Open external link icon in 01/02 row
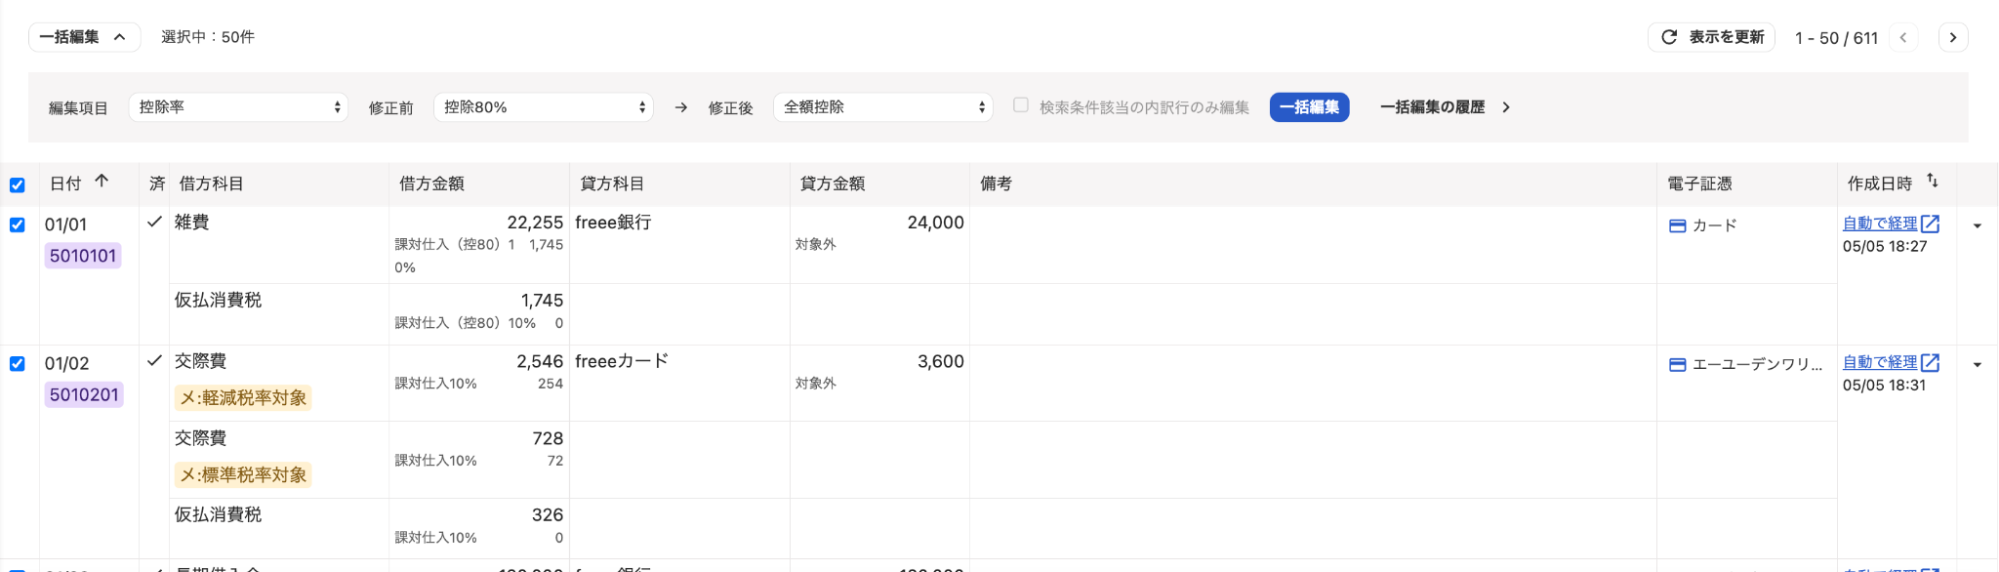 tap(1930, 363)
